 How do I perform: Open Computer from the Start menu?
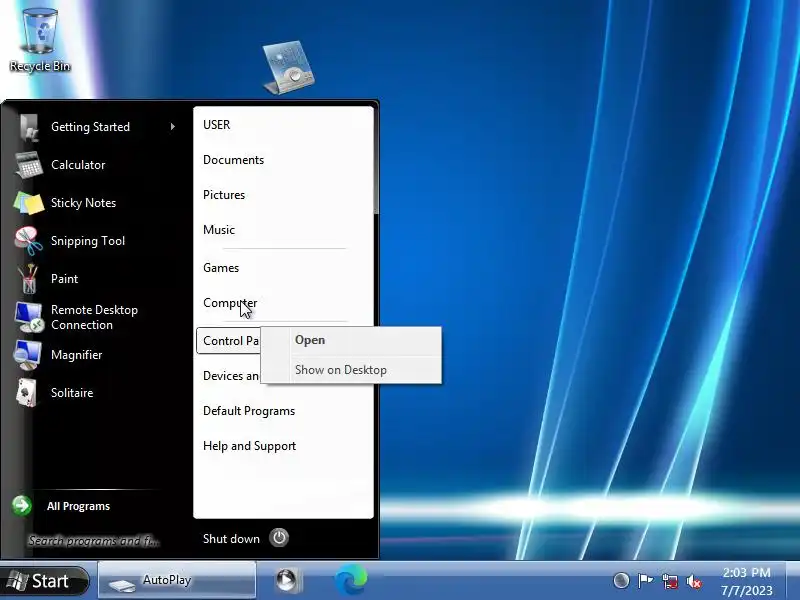230,303
